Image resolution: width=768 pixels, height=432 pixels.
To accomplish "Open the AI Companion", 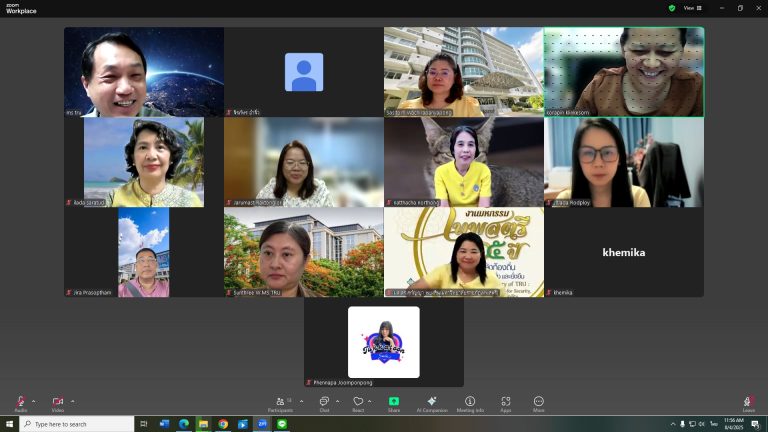I will 432,404.
